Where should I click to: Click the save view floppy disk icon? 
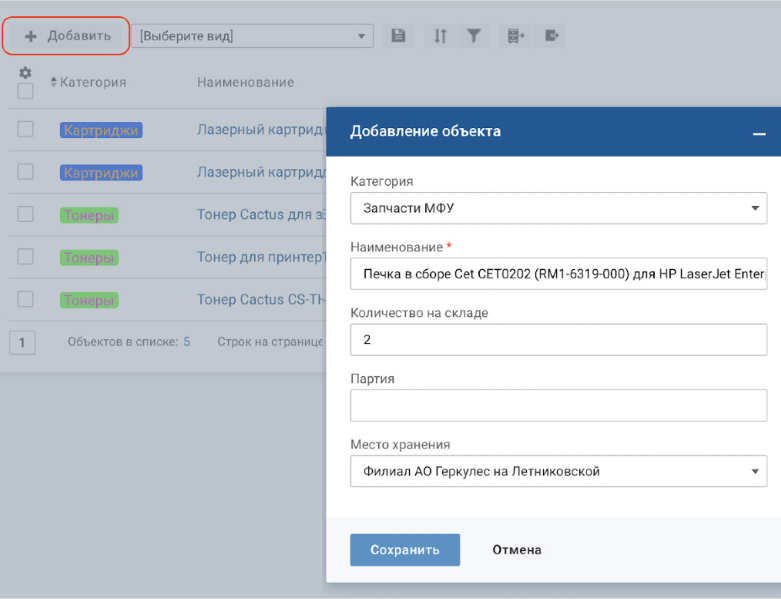pyautogui.click(x=398, y=36)
